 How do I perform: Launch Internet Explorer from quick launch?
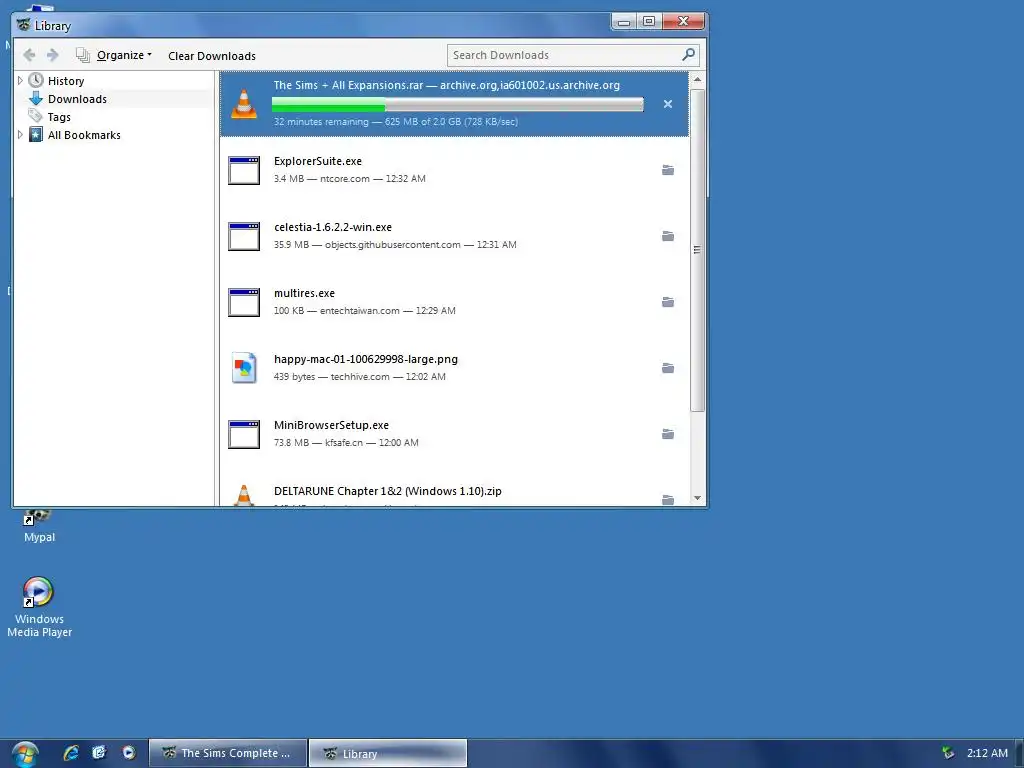71,753
